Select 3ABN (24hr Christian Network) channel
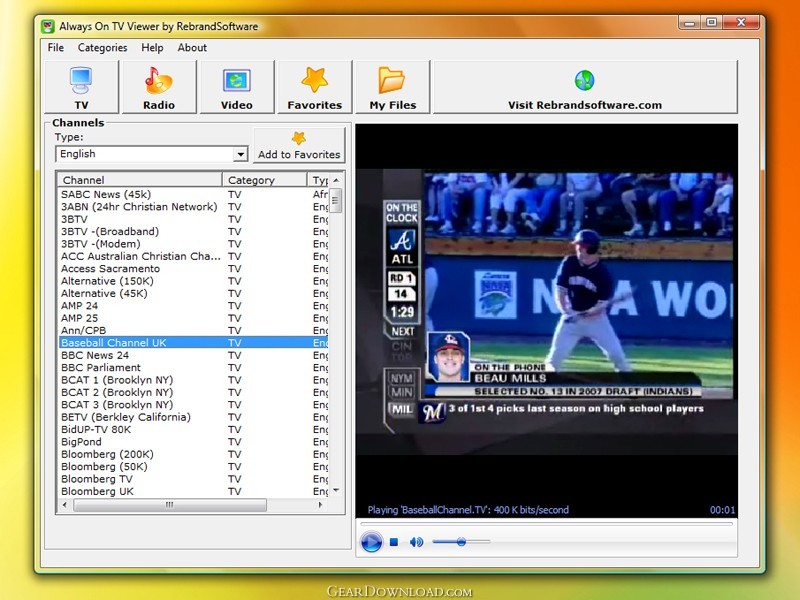The image size is (800, 600). [193, 207]
